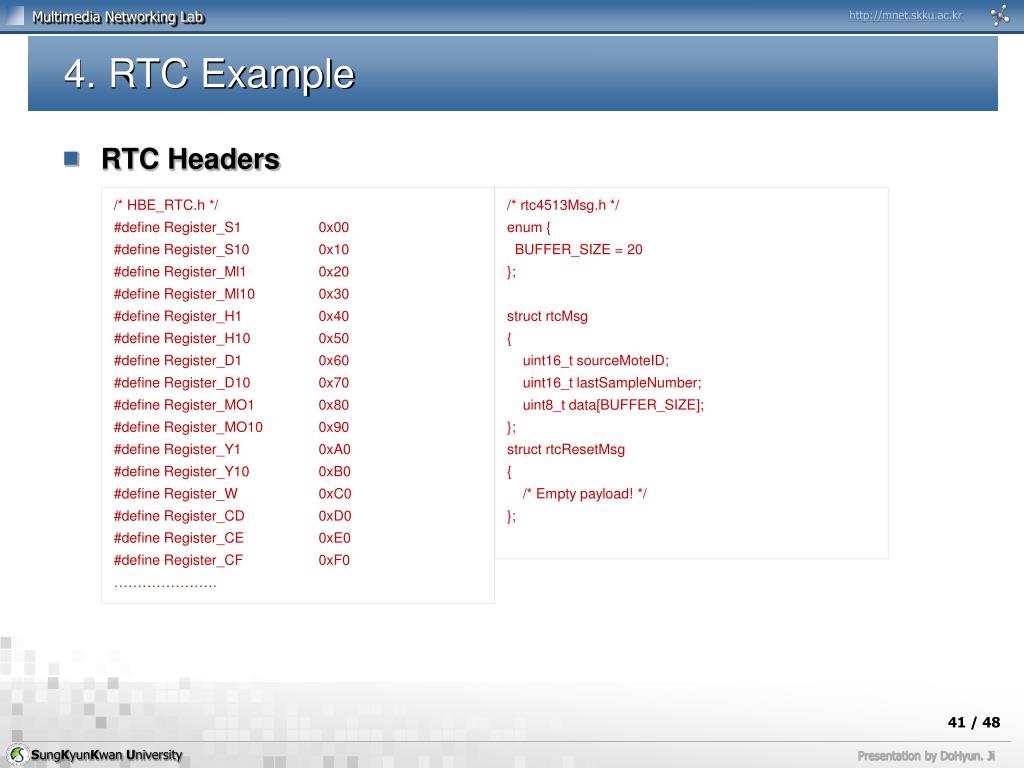Click '#define Register_CF' line
Viewport: 1024px width, 768px height.
pyautogui.click(x=178, y=560)
